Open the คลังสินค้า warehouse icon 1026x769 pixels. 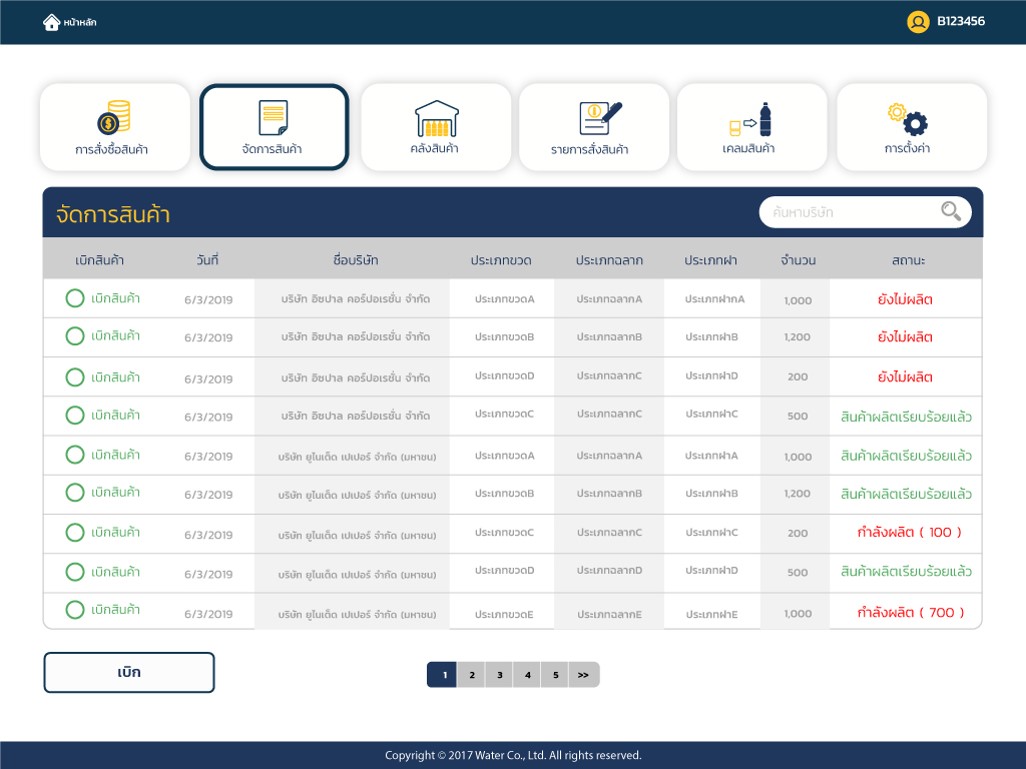(435, 118)
